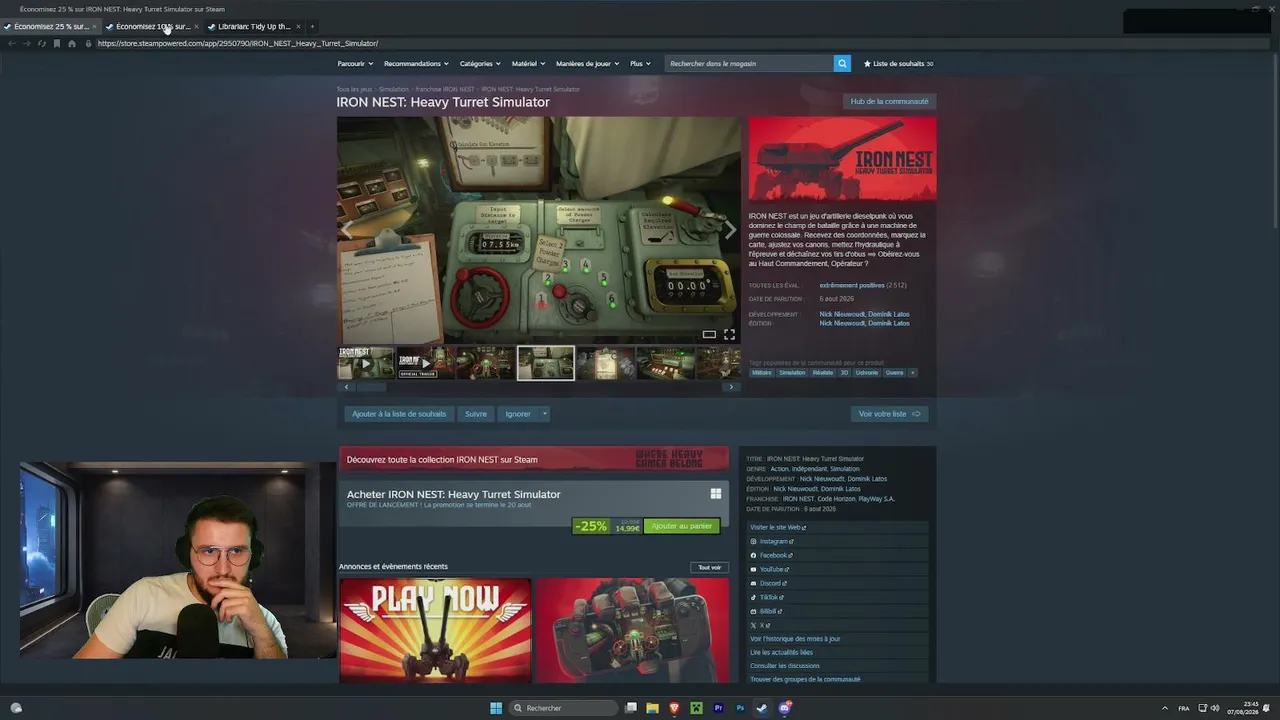Open a new tab with the plus icon
Viewport: 1280px width, 720px height.
point(312,26)
